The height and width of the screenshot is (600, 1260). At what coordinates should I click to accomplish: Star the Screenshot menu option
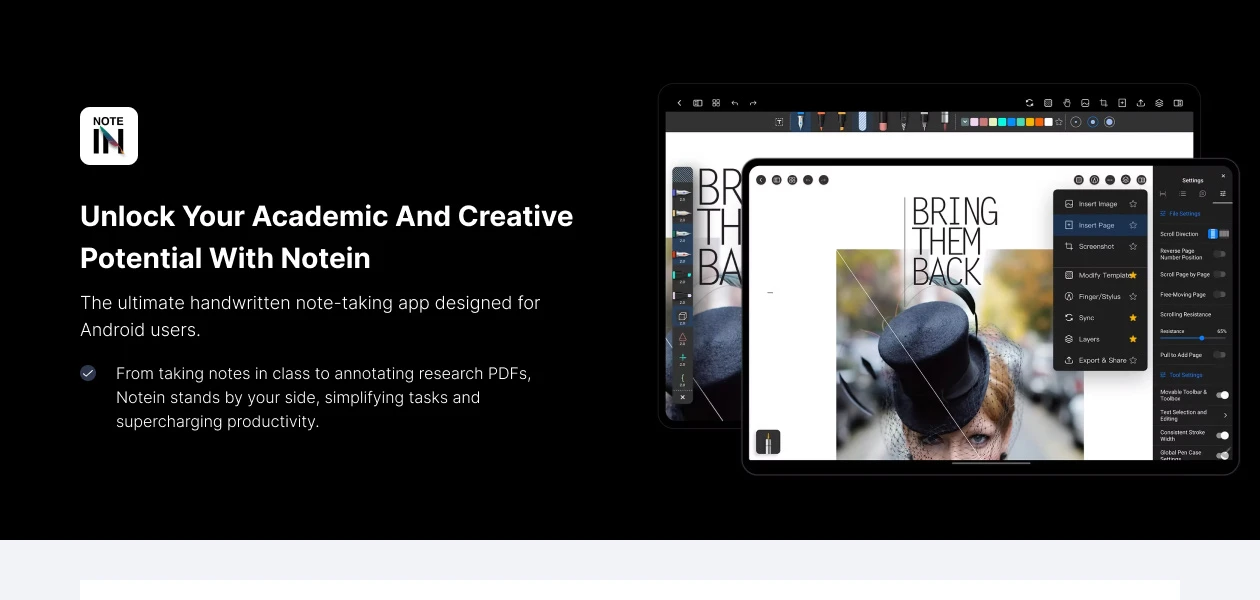point(1133,246)
